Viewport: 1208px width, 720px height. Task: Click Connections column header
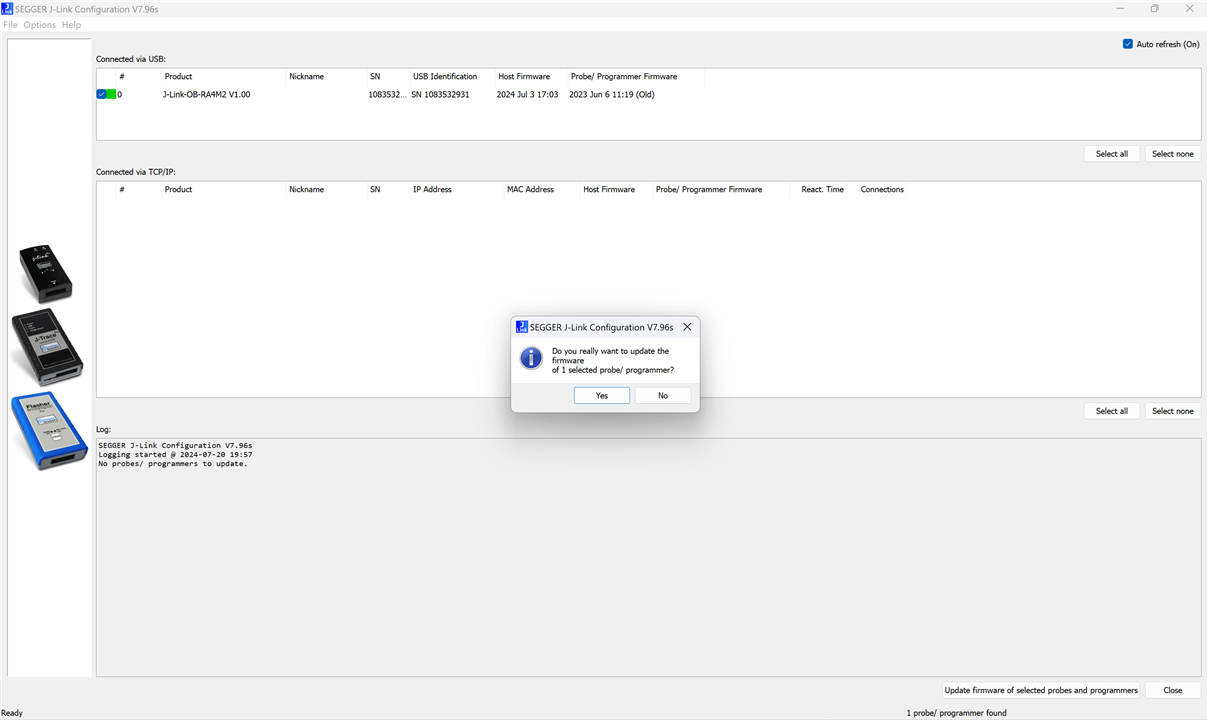coord(882,190)
